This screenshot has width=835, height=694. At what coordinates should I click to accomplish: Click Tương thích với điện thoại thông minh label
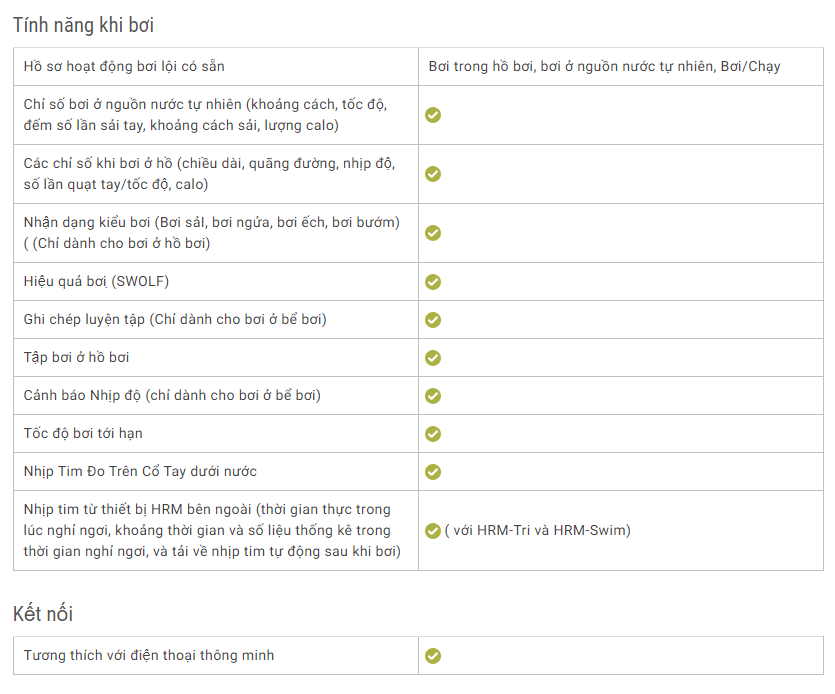click(149, 655)
